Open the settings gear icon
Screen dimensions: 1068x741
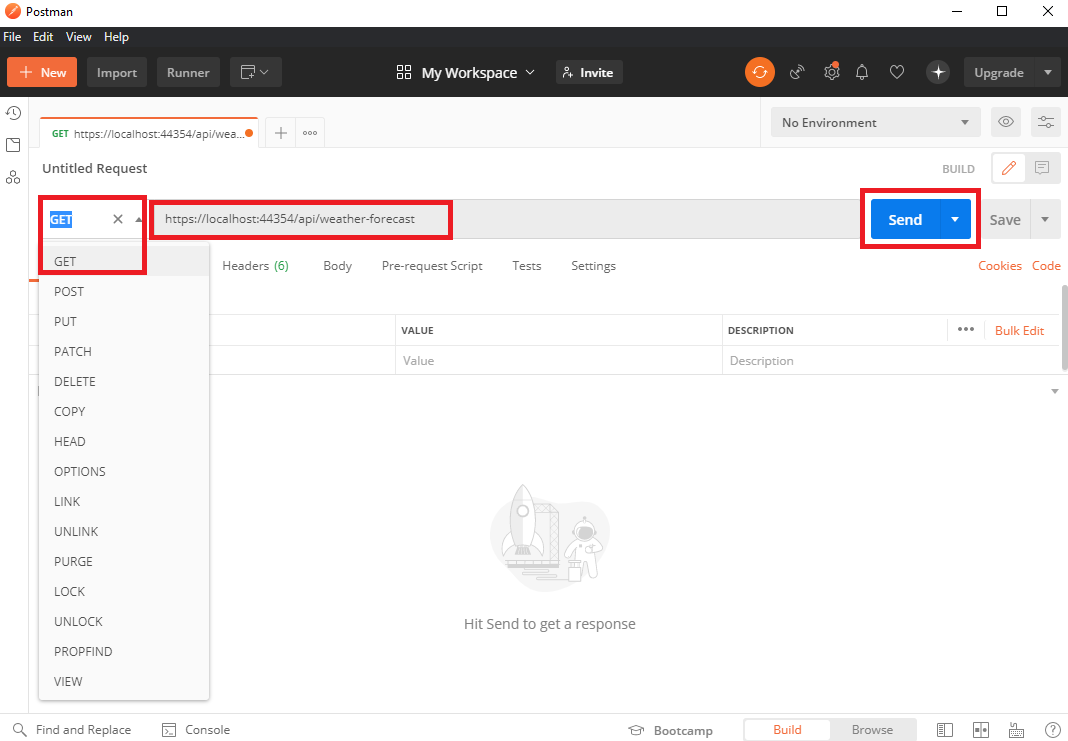point(832,72)
